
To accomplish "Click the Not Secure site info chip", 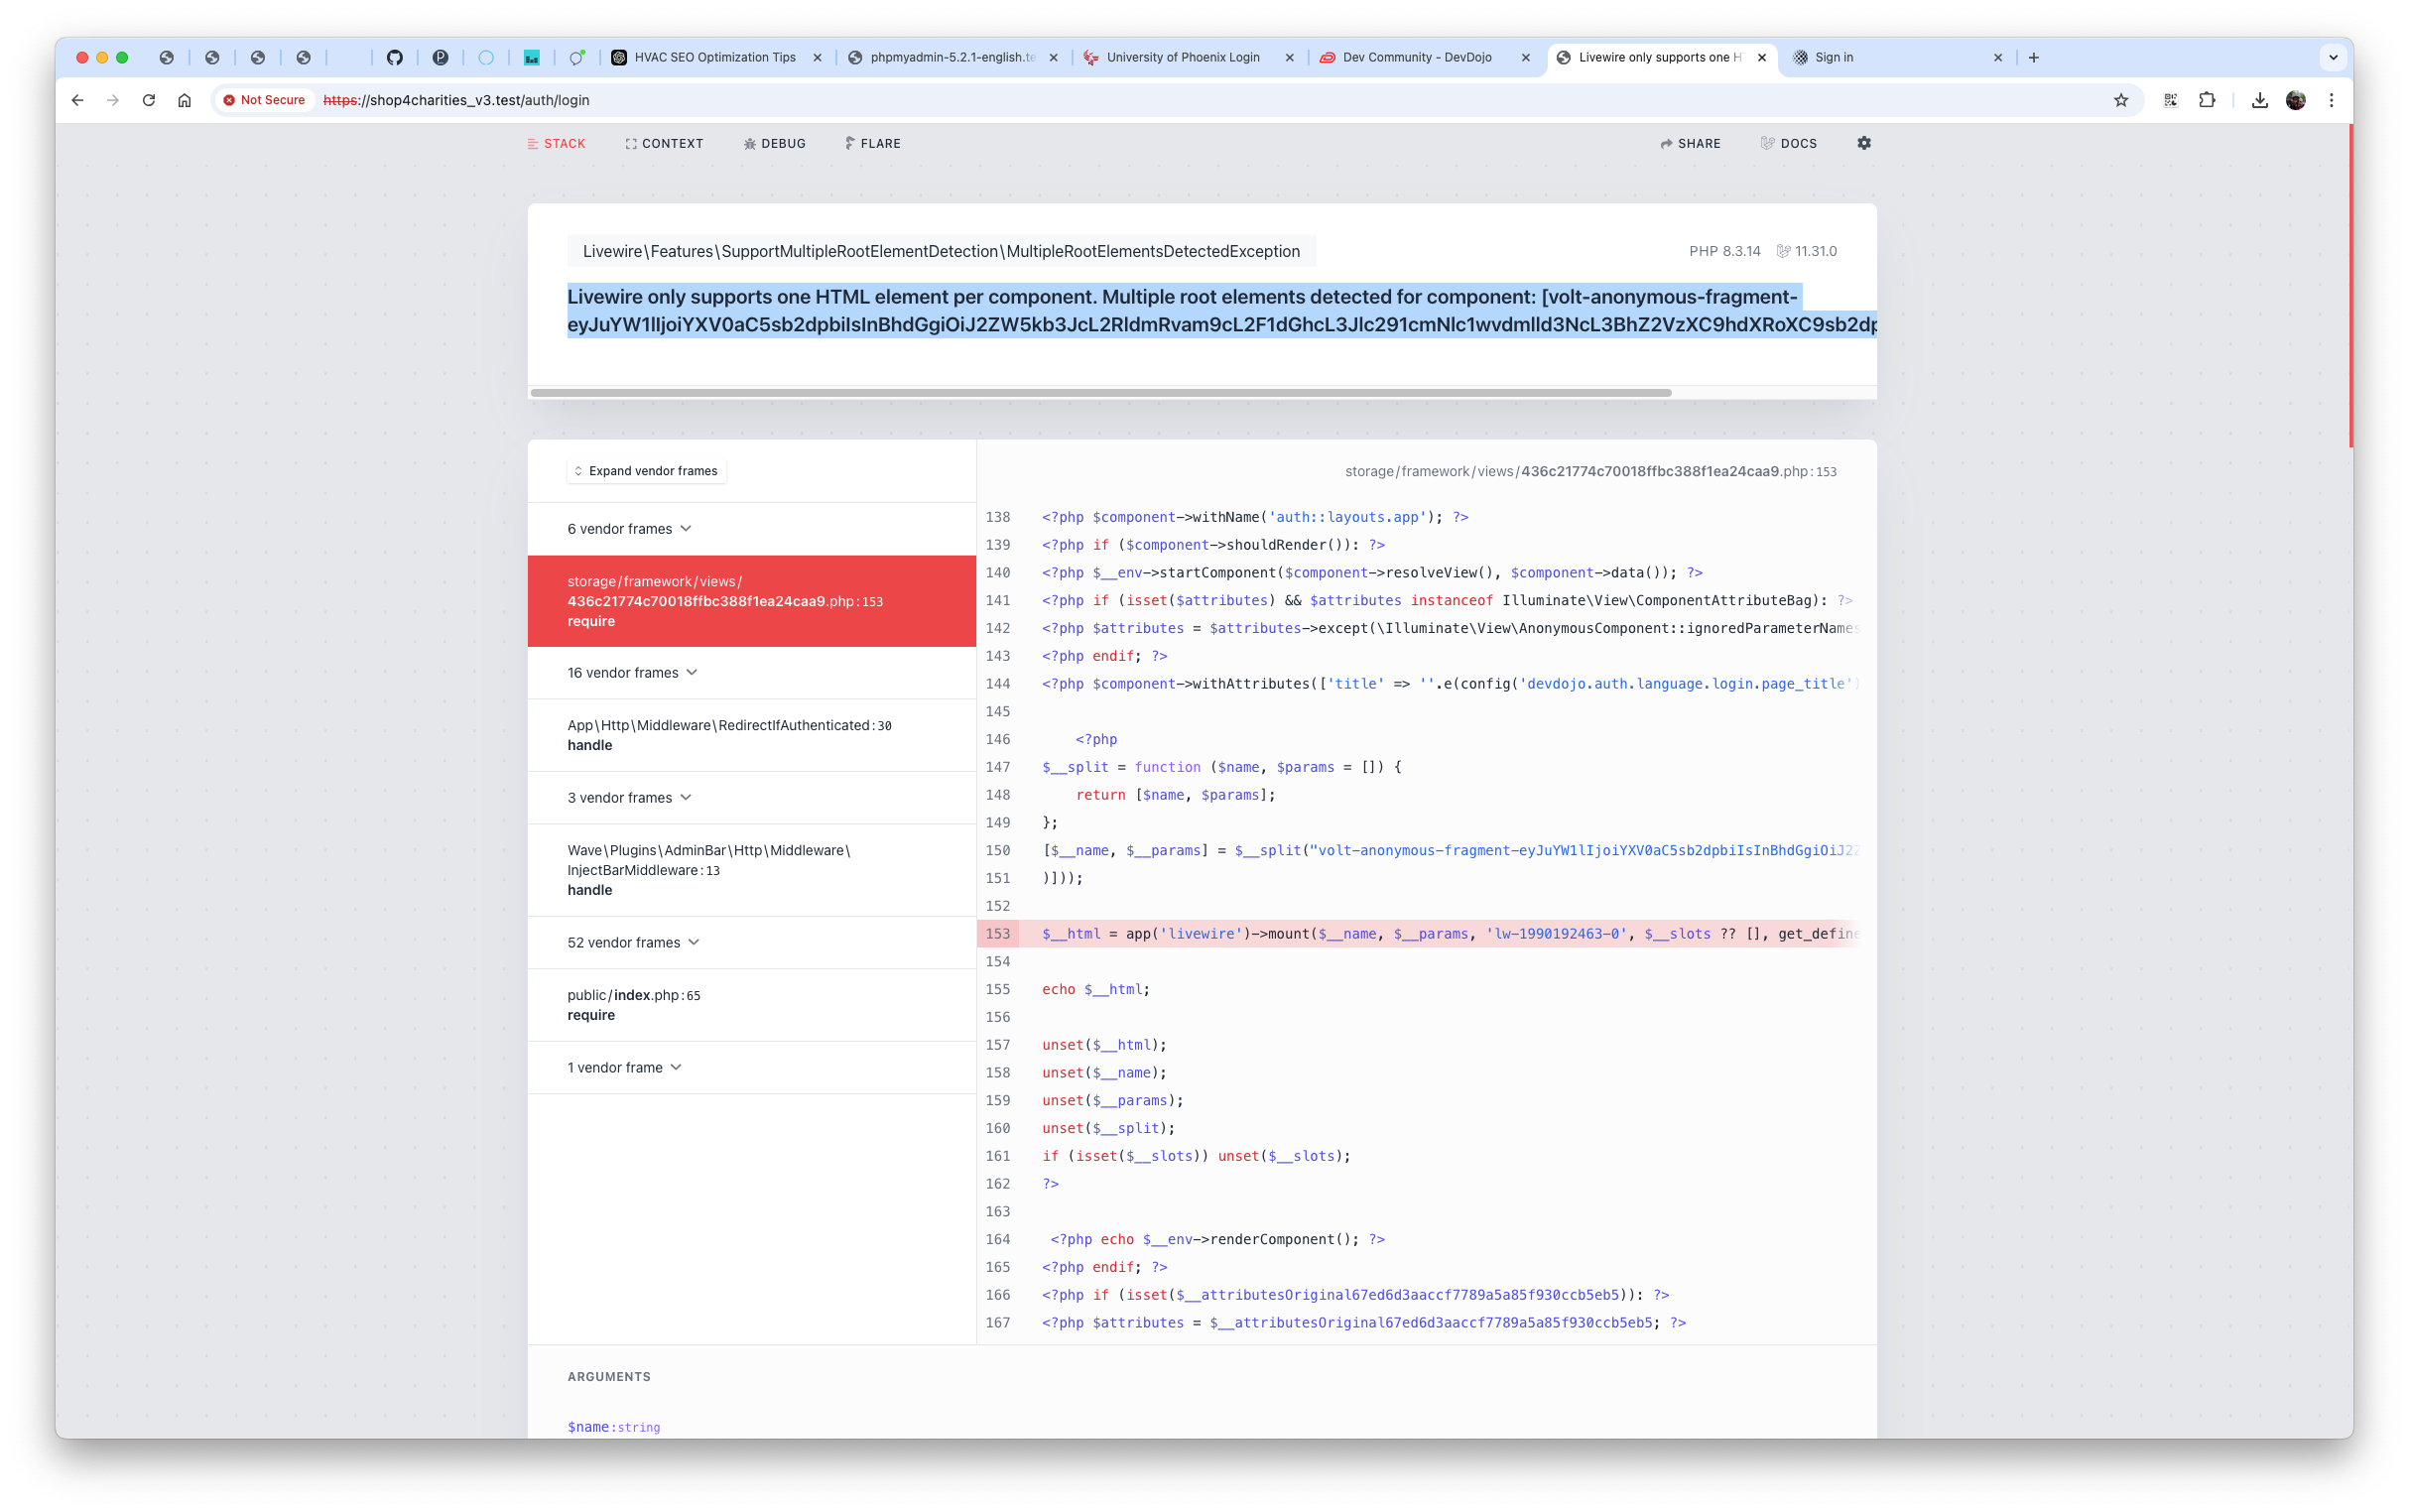I will coord(265,100).
